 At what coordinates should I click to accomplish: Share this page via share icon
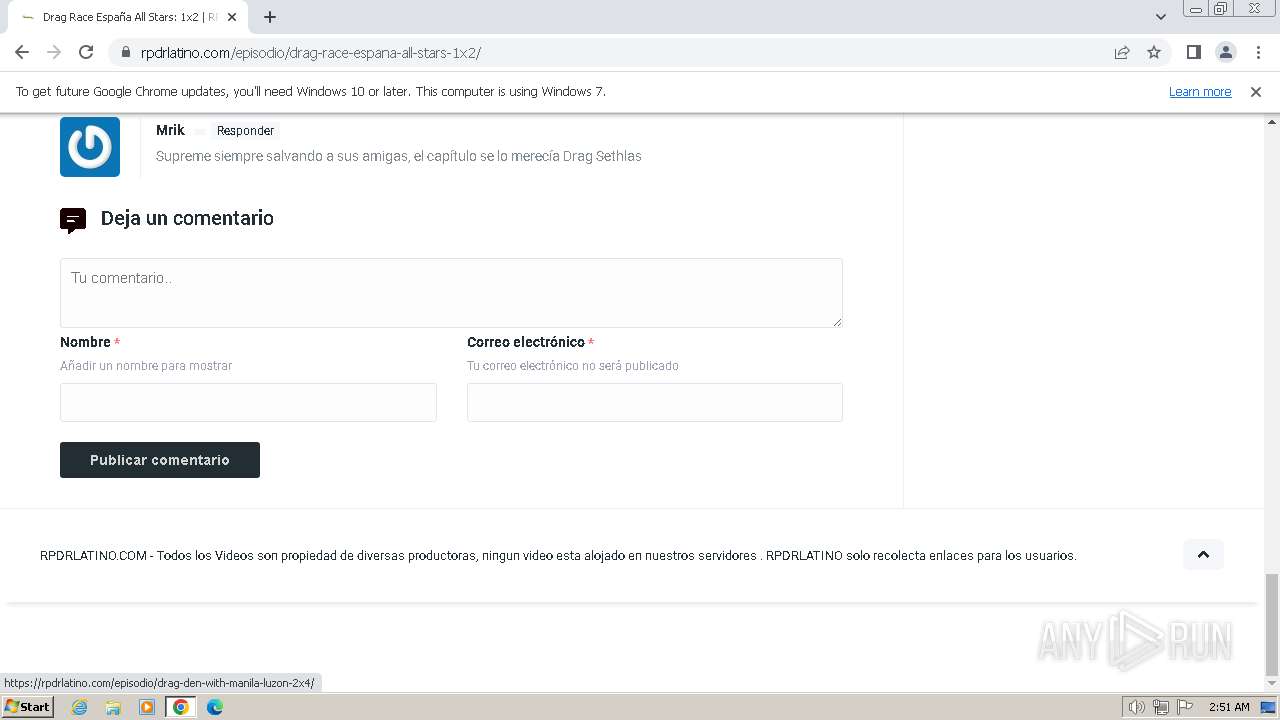click(1122, 53)
